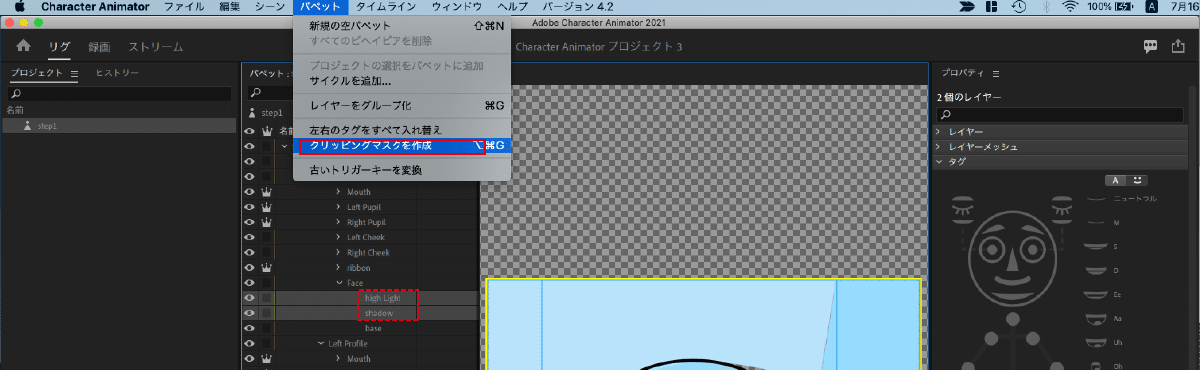The image size is (1200, 370).
Task: Open the ヒストリー panel tab
Action: (x=117, y=73)
